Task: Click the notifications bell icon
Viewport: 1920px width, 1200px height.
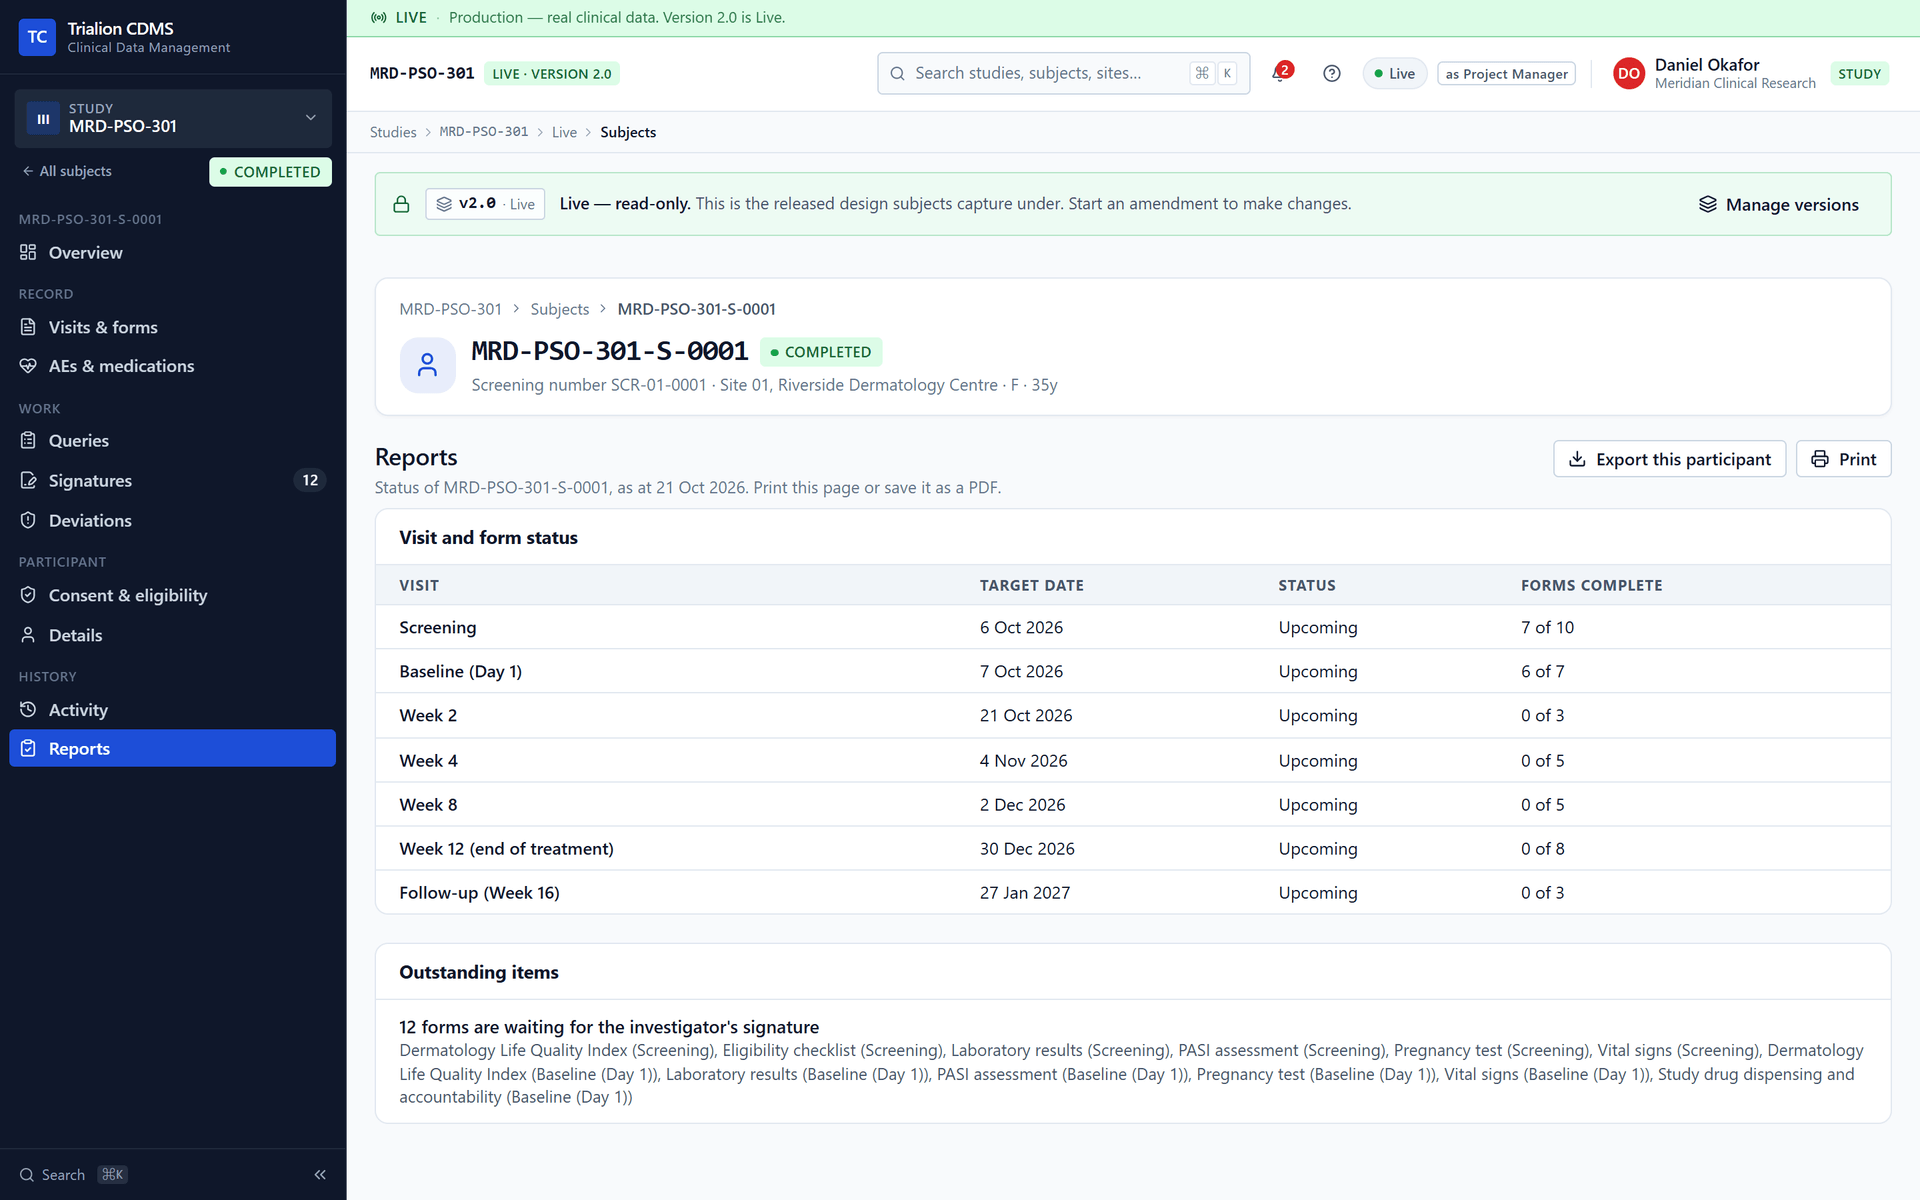Action: [1280, 73]
